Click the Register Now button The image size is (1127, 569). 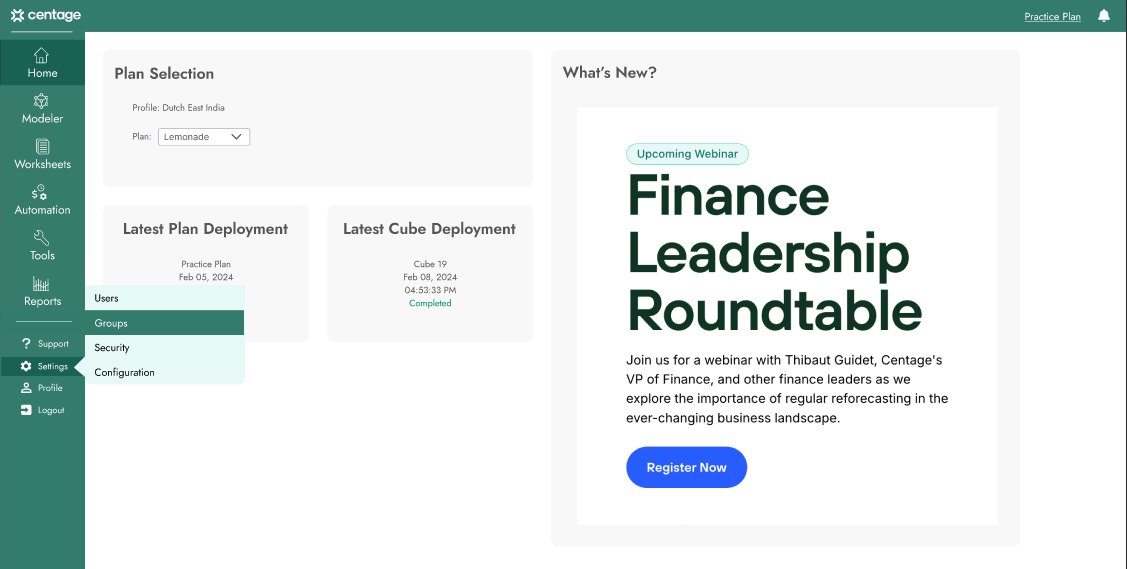(686, 468)
